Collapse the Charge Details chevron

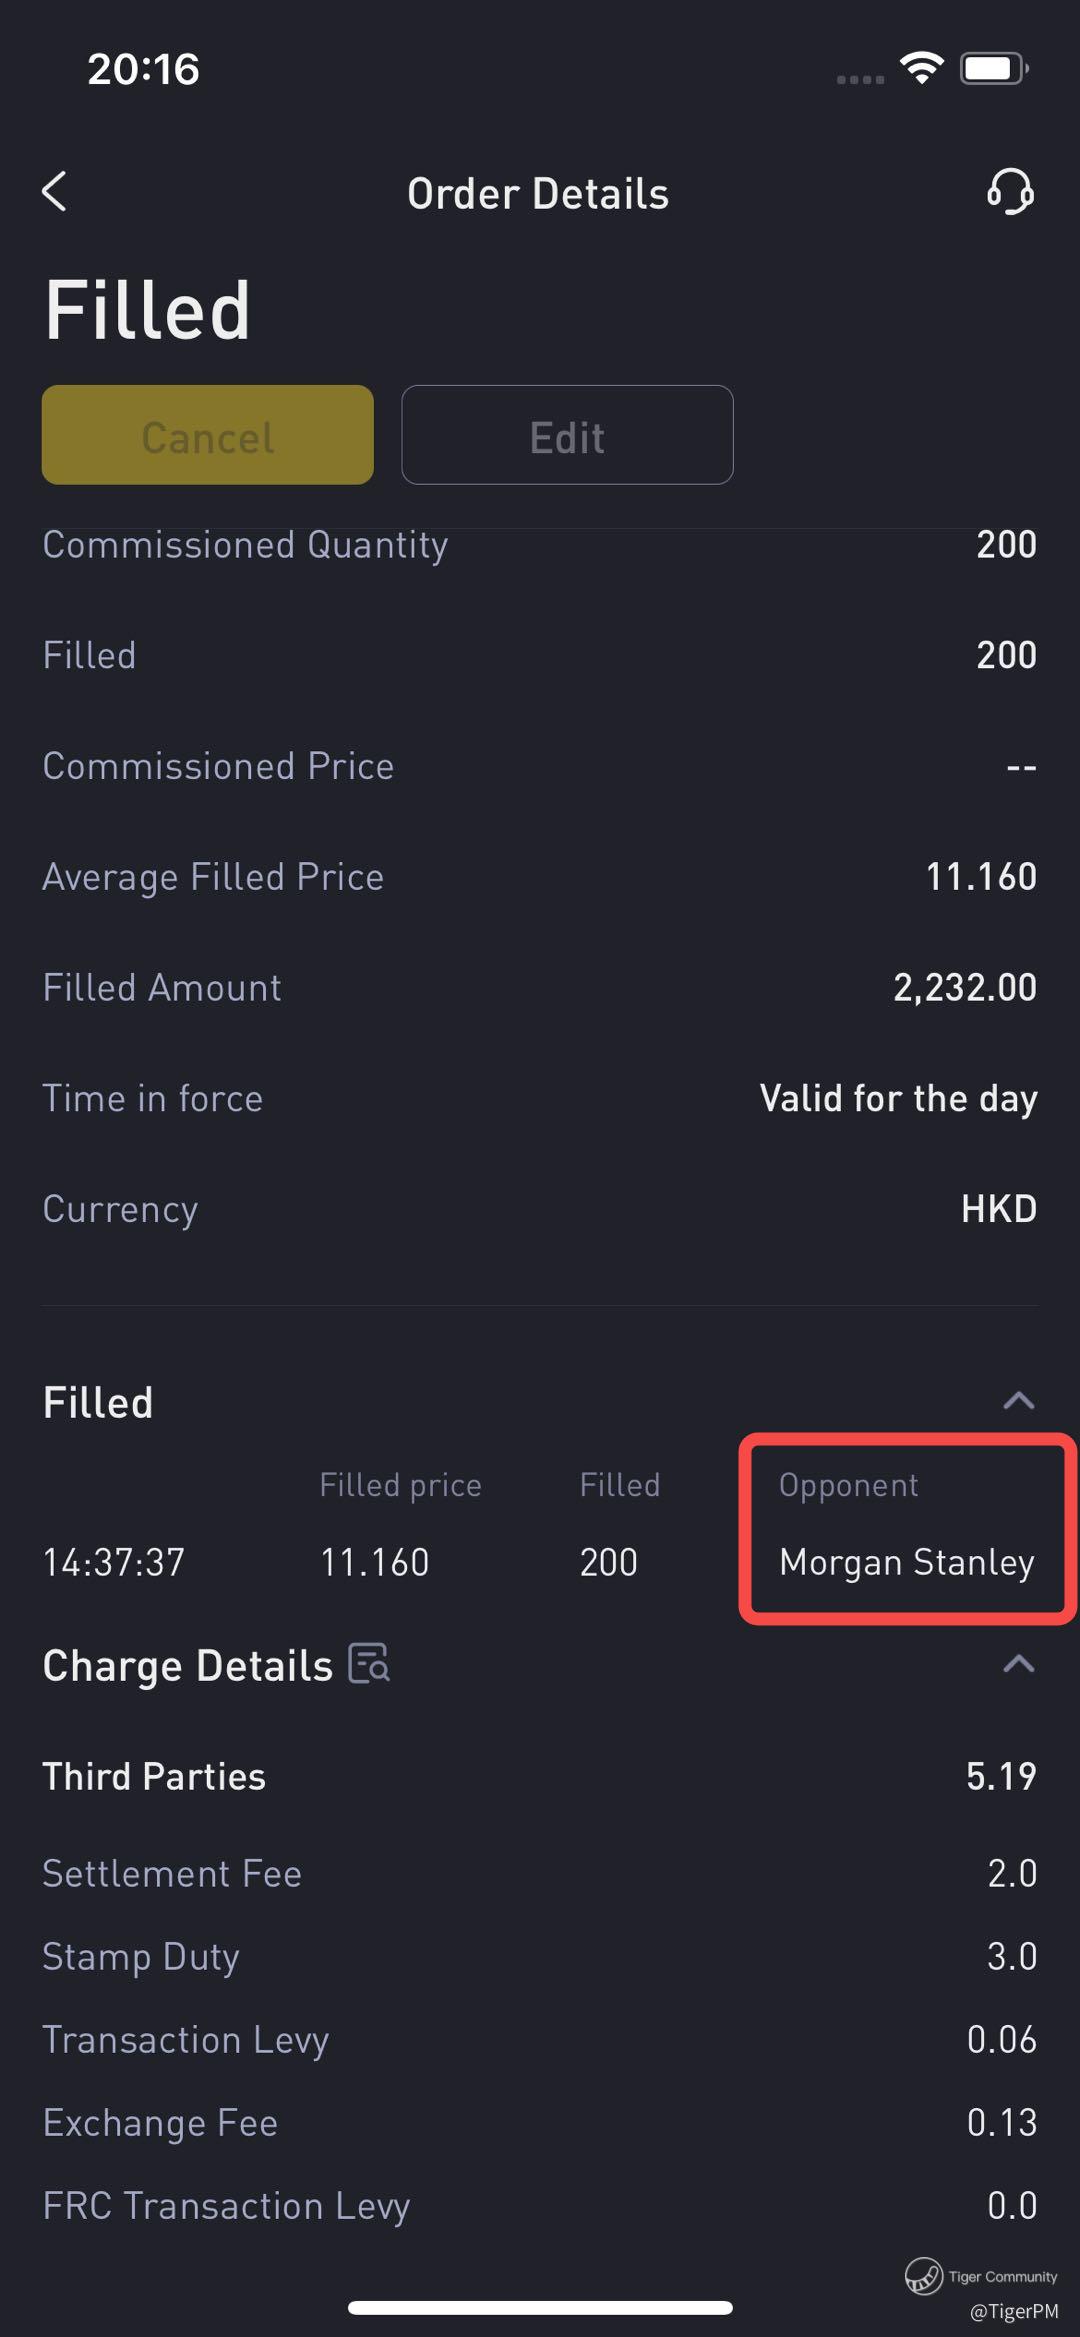(1018, 1664)
